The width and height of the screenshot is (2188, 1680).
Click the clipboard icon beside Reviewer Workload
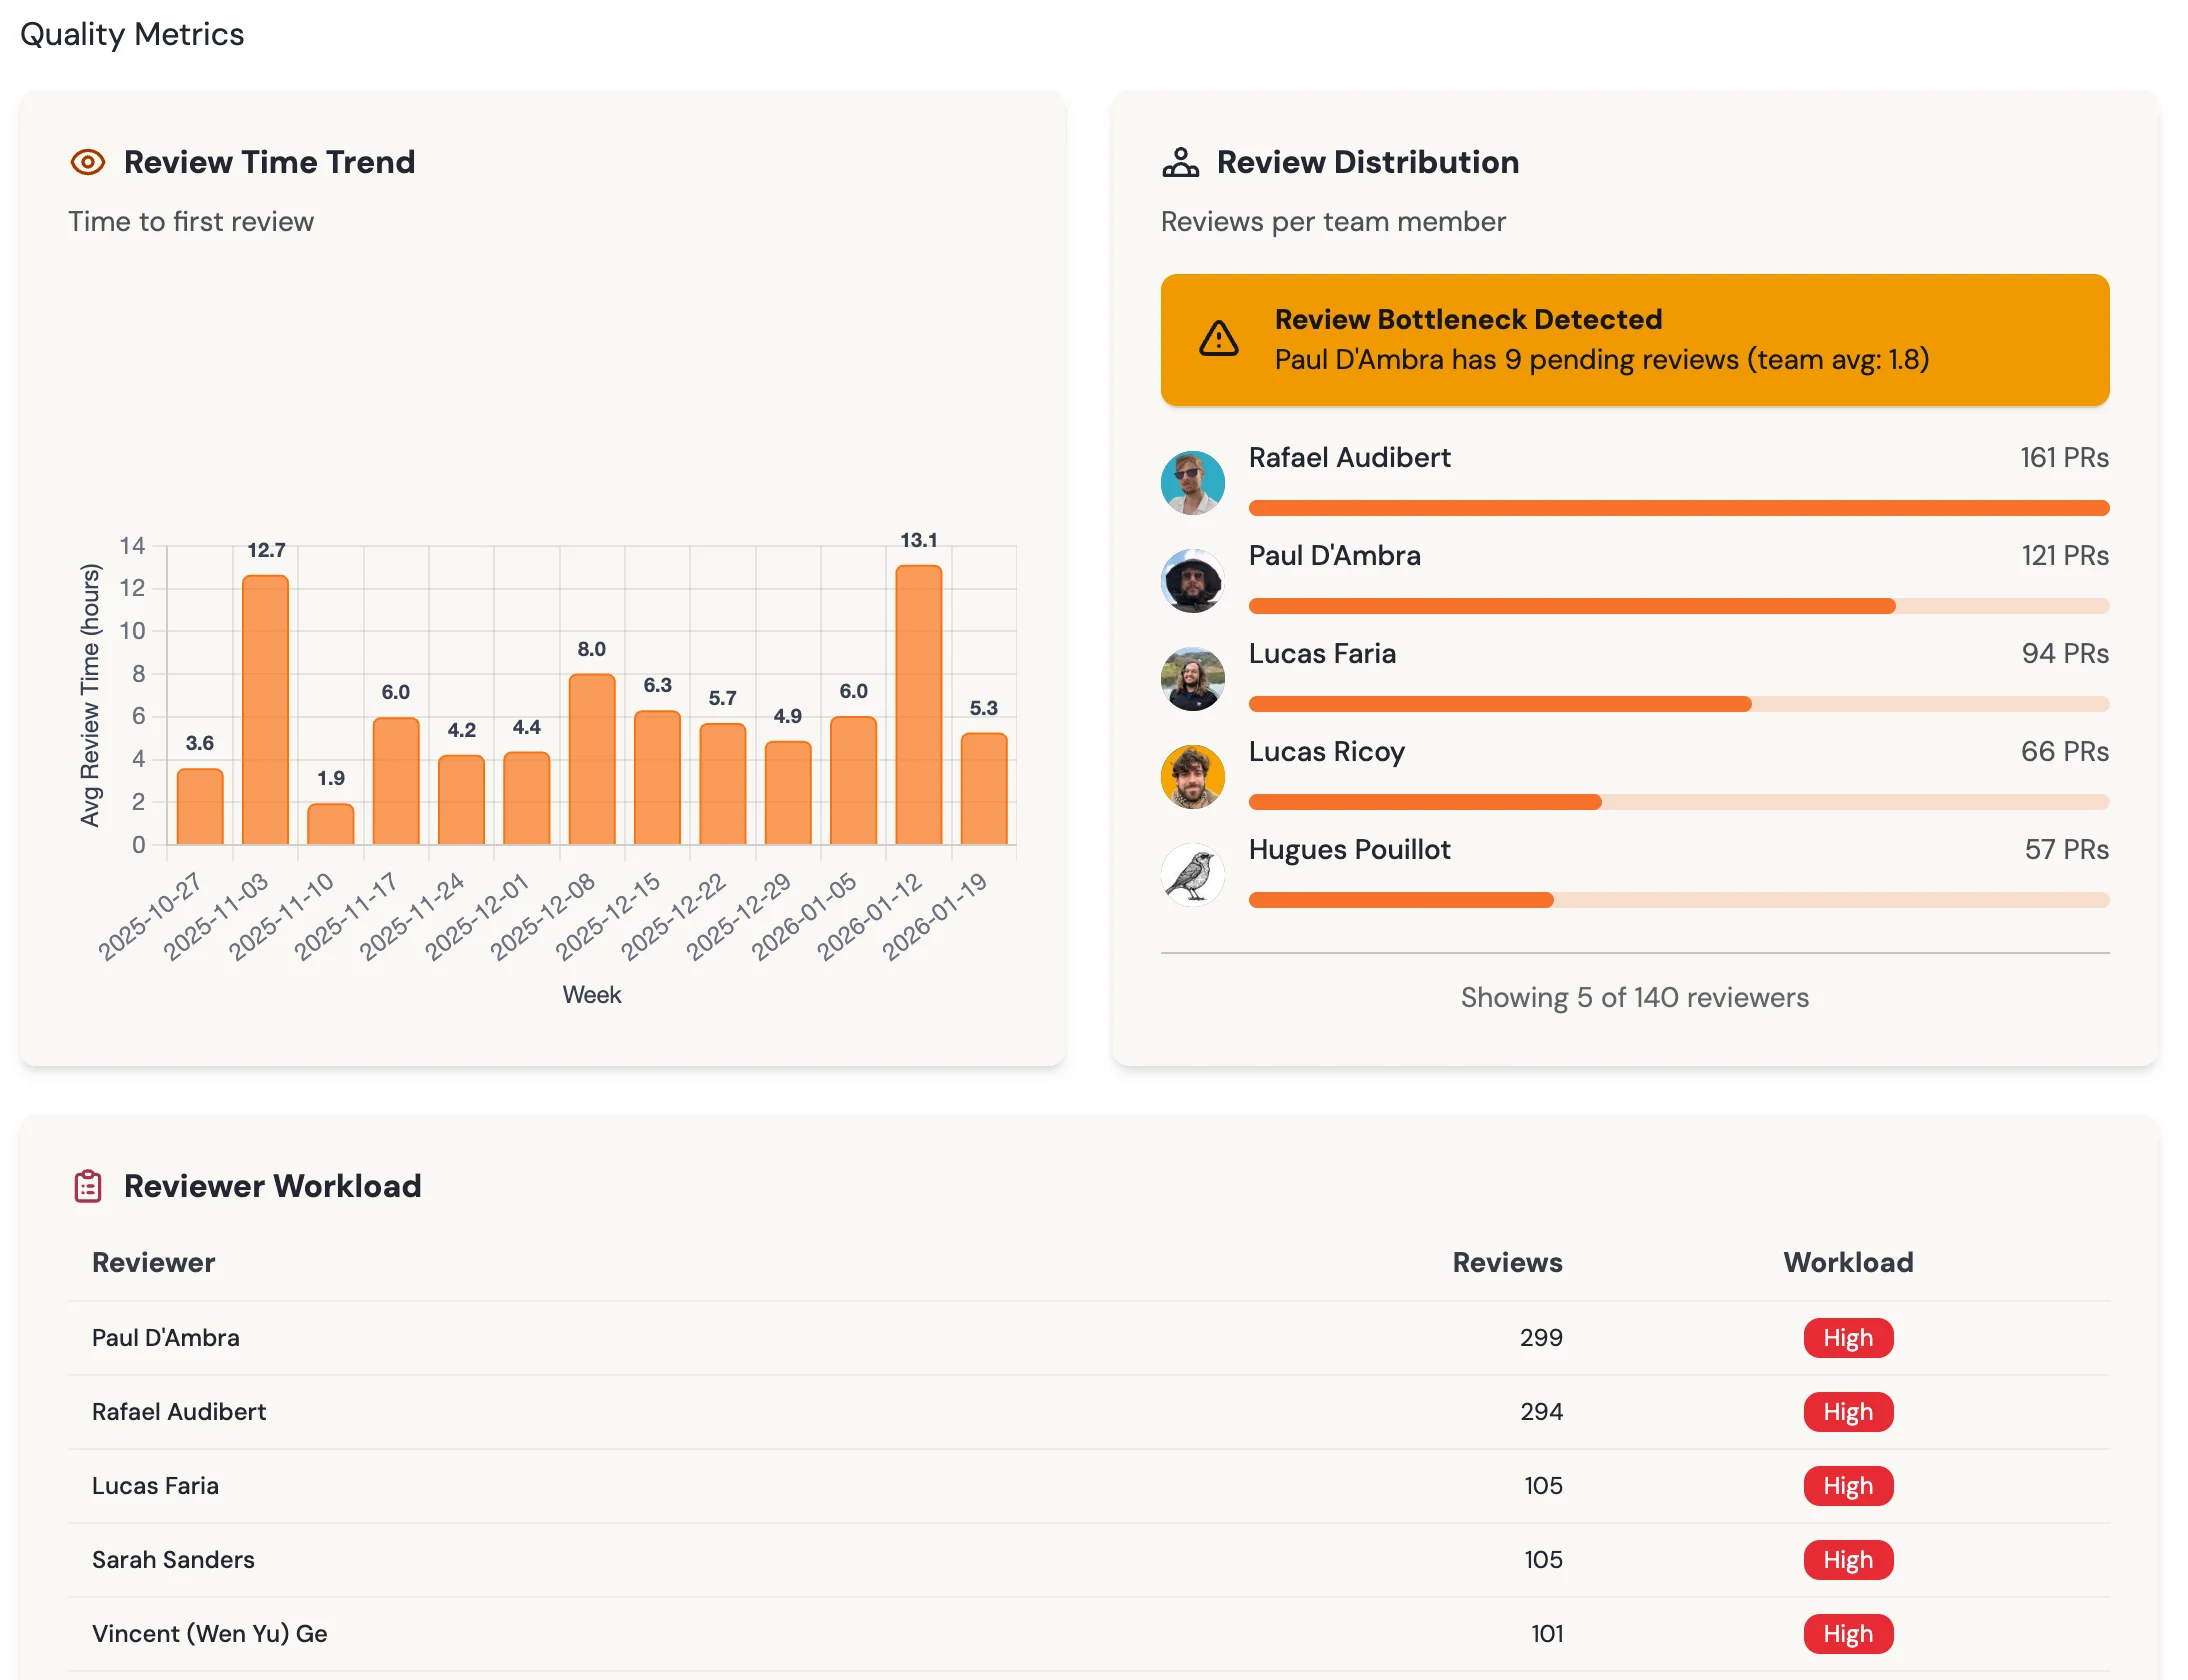point(88,1186)
